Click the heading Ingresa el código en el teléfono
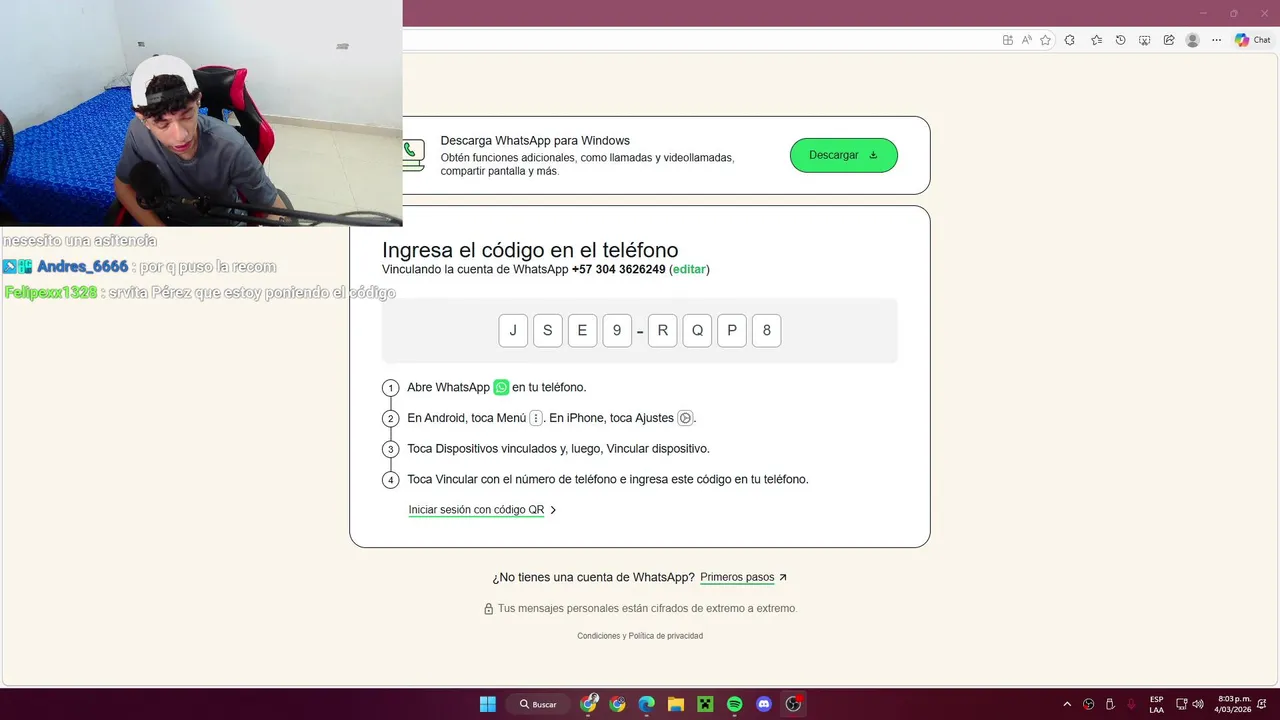 [530, 250]
